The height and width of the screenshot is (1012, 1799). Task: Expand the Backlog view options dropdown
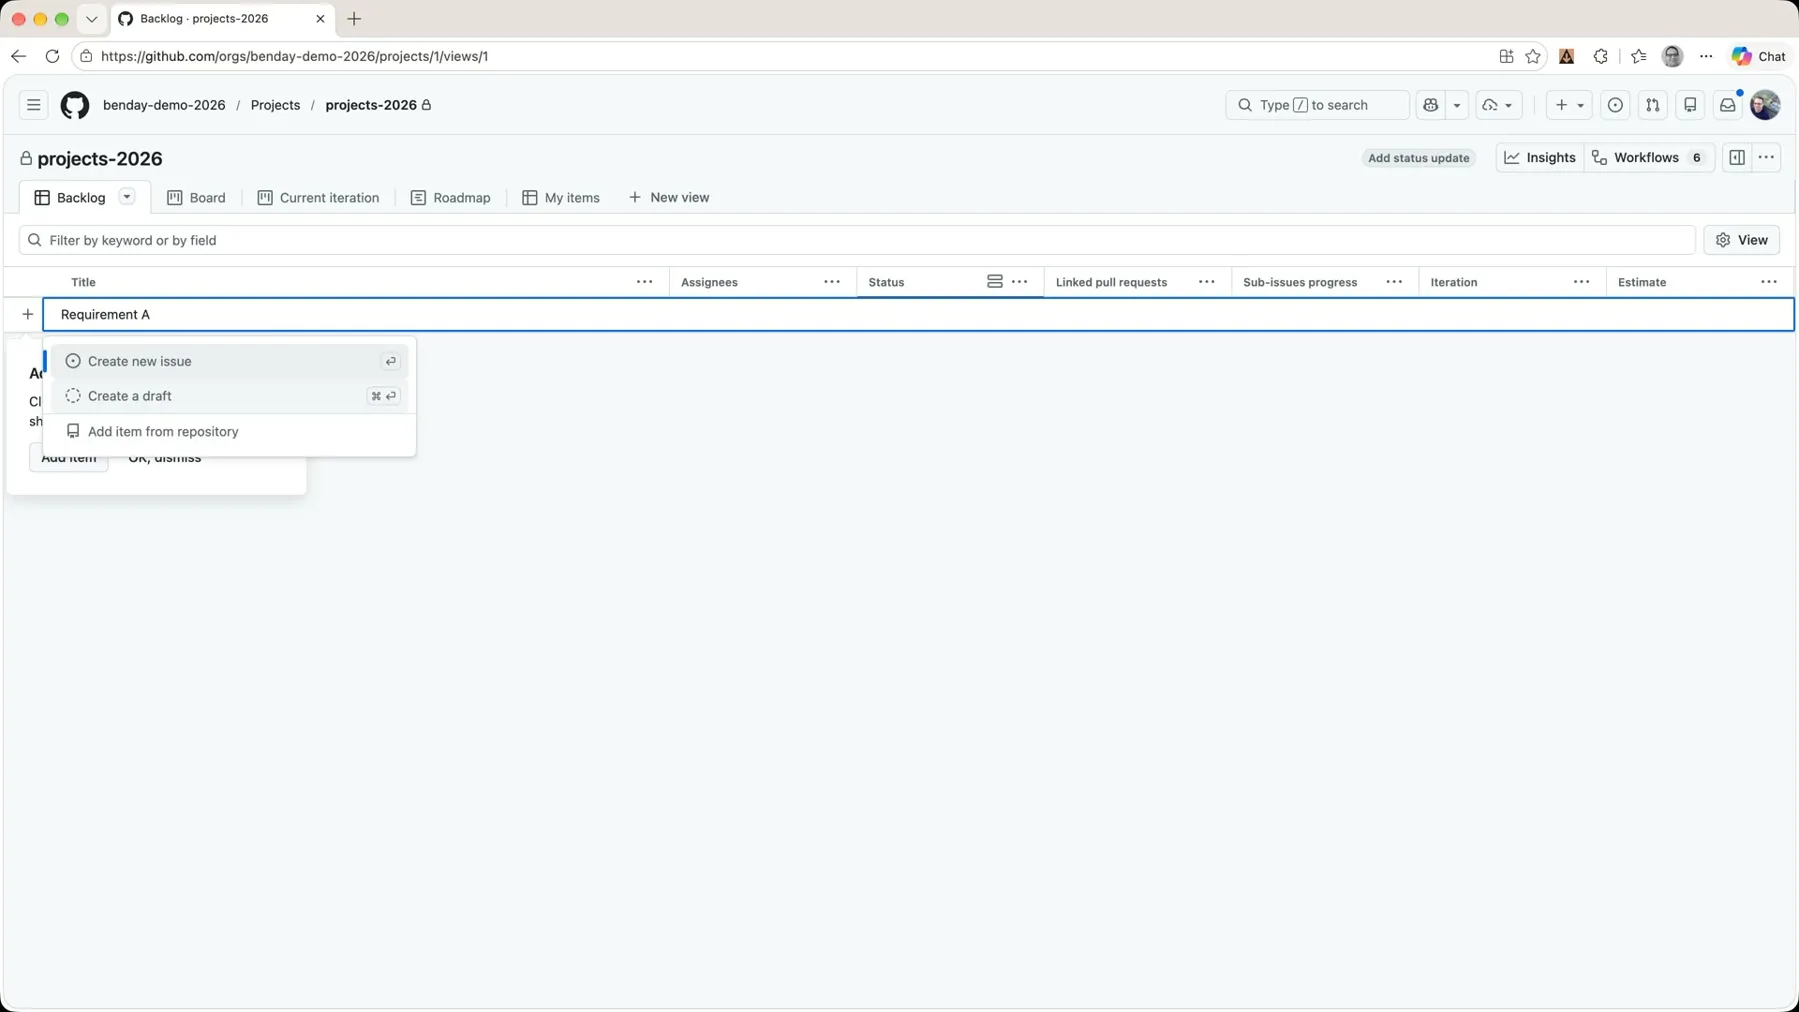127,197
